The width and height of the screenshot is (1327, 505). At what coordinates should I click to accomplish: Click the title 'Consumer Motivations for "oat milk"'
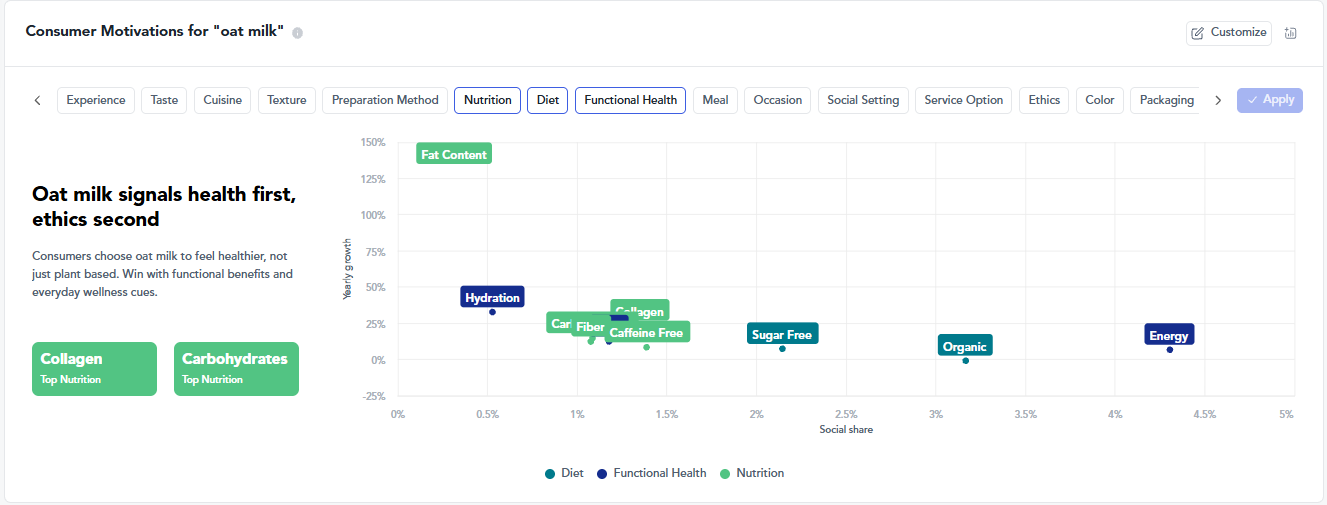pos(154,32)
